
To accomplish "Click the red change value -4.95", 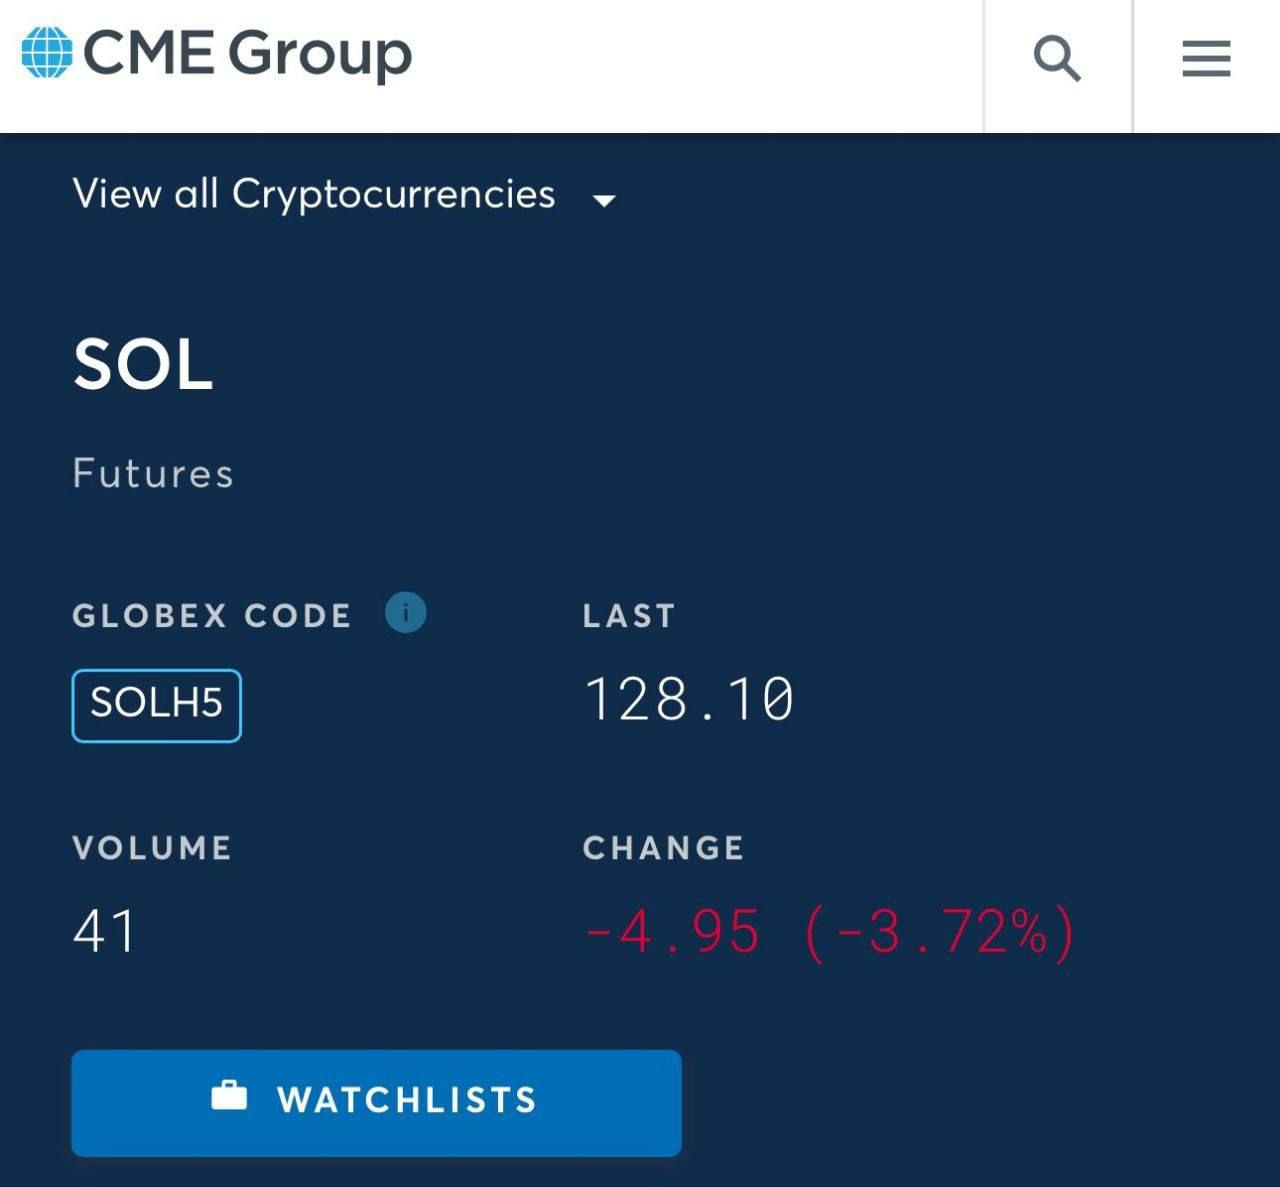I will [672, 932].
